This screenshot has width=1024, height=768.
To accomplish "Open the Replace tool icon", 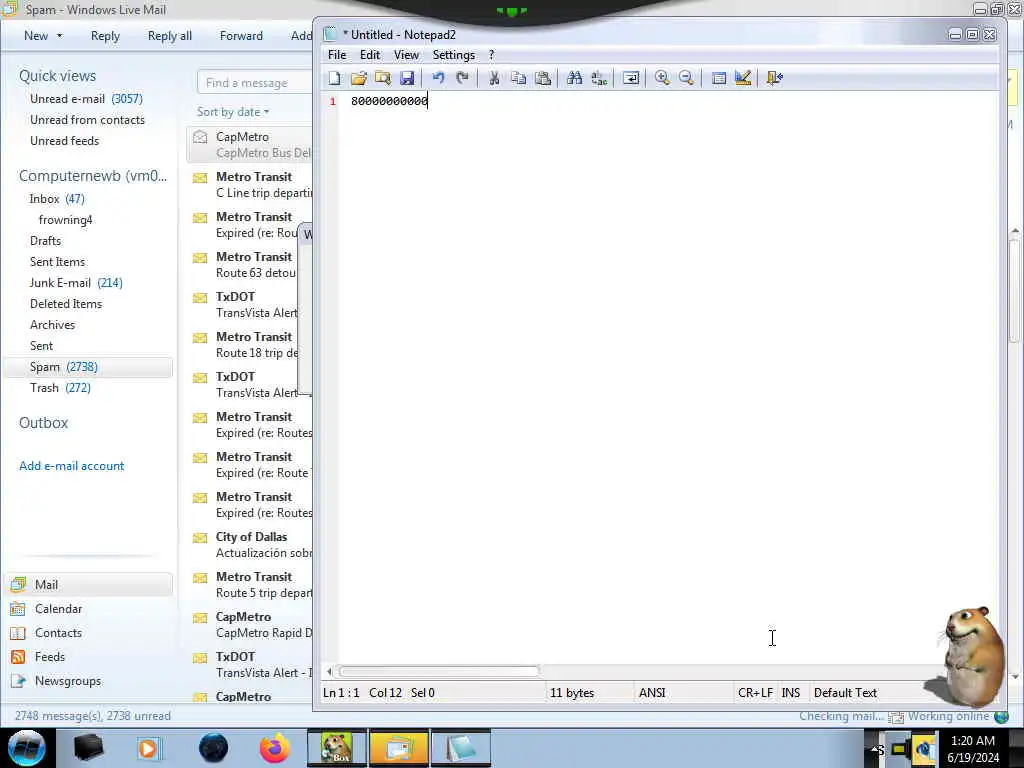I will coord(599,78).
